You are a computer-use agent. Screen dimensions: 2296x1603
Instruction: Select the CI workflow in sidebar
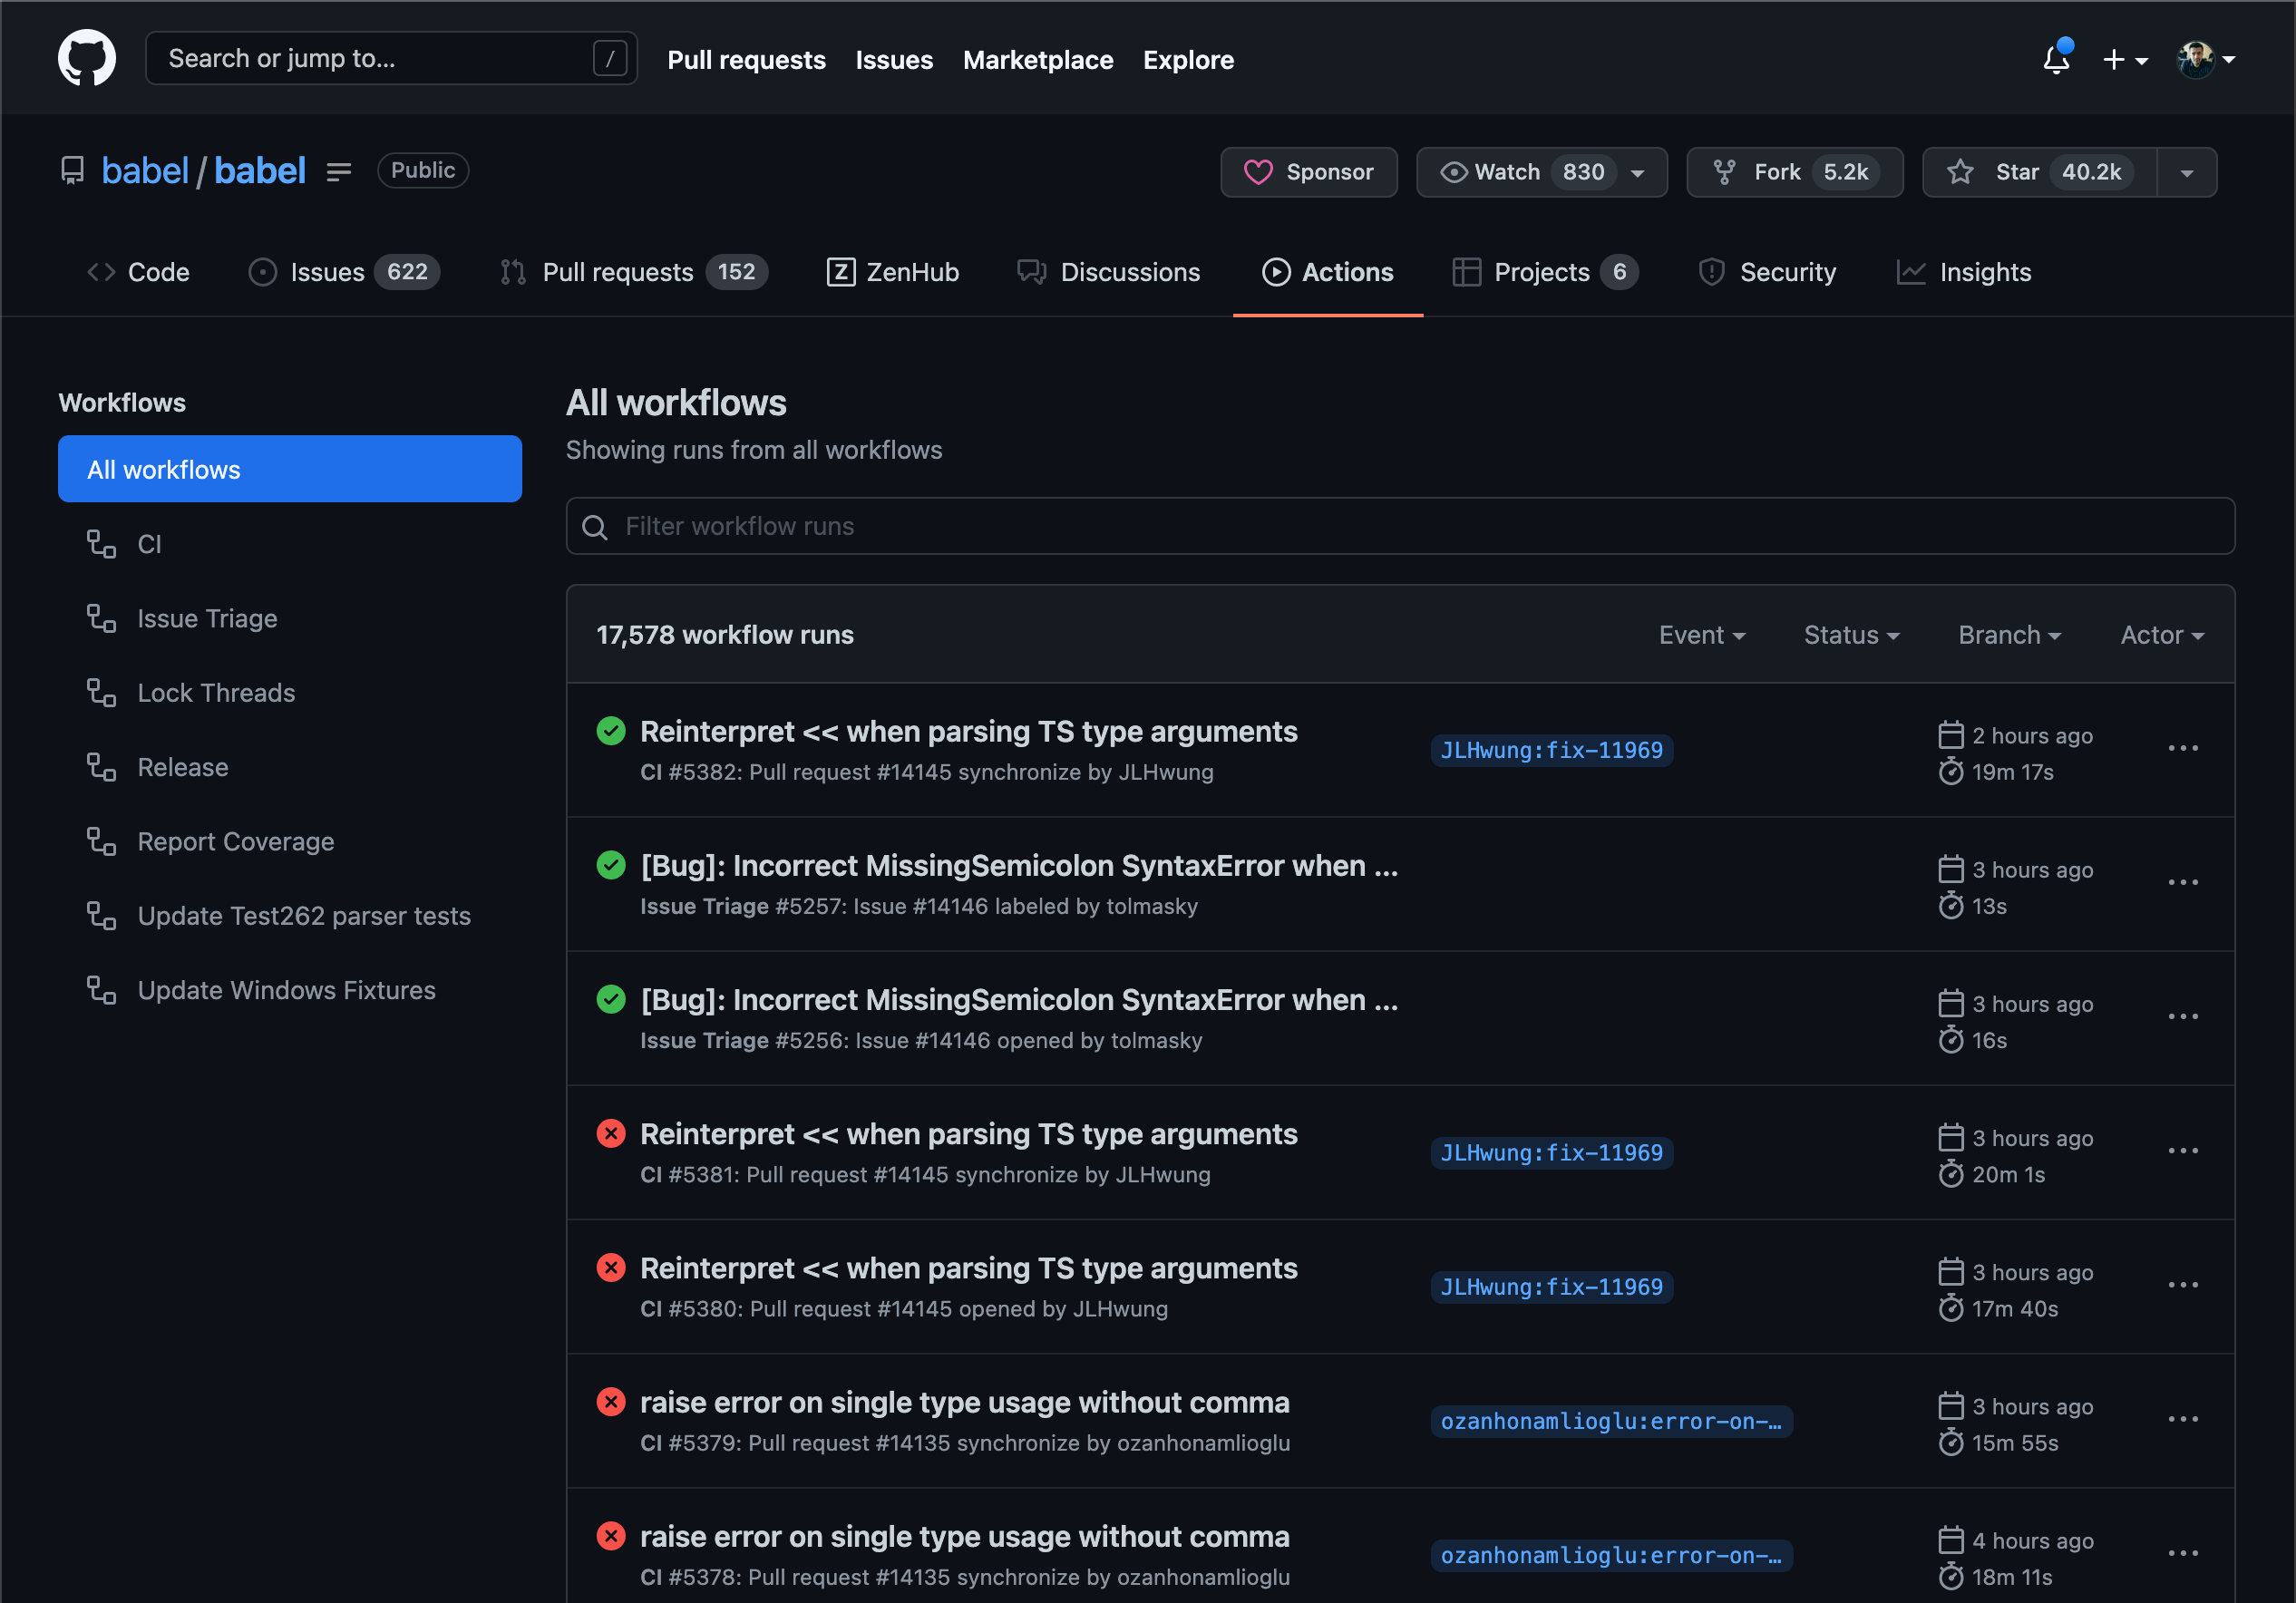click(x=290, y=544)
